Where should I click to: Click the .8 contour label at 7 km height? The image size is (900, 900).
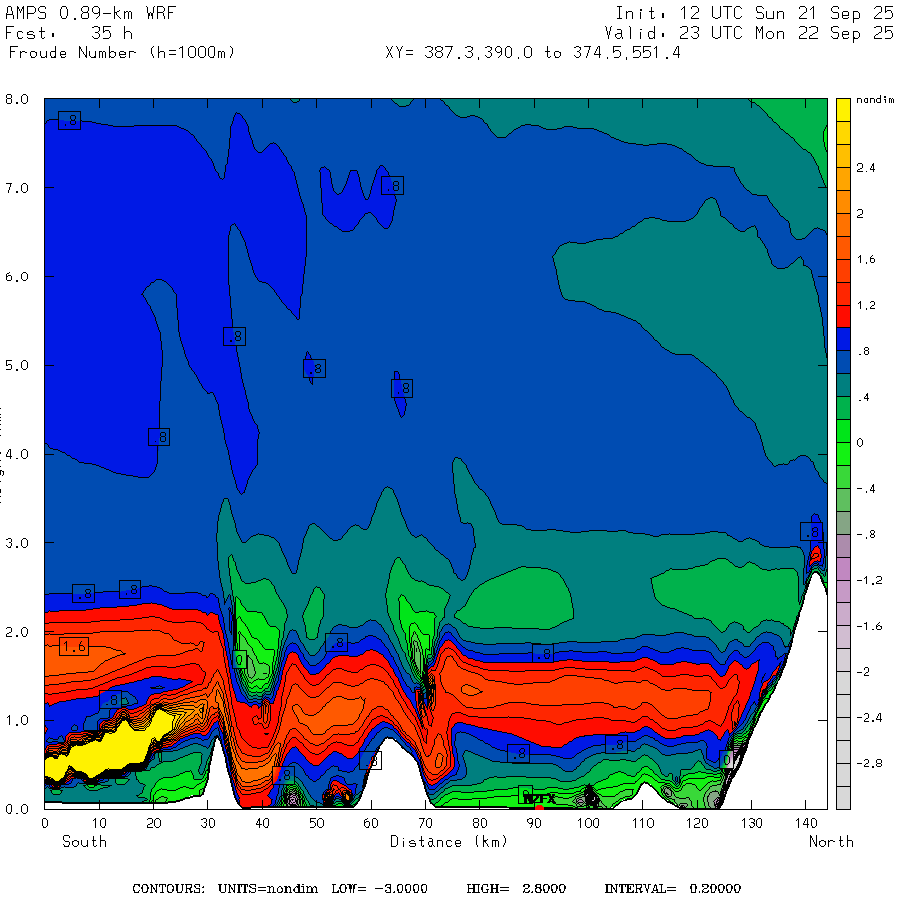pos(392,186)
